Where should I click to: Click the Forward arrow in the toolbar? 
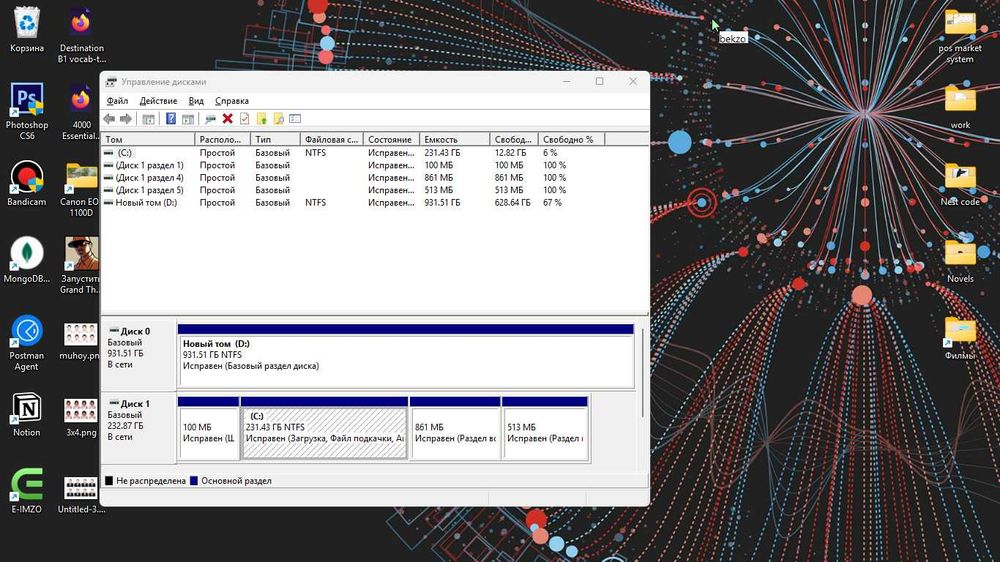click(126, 119)
